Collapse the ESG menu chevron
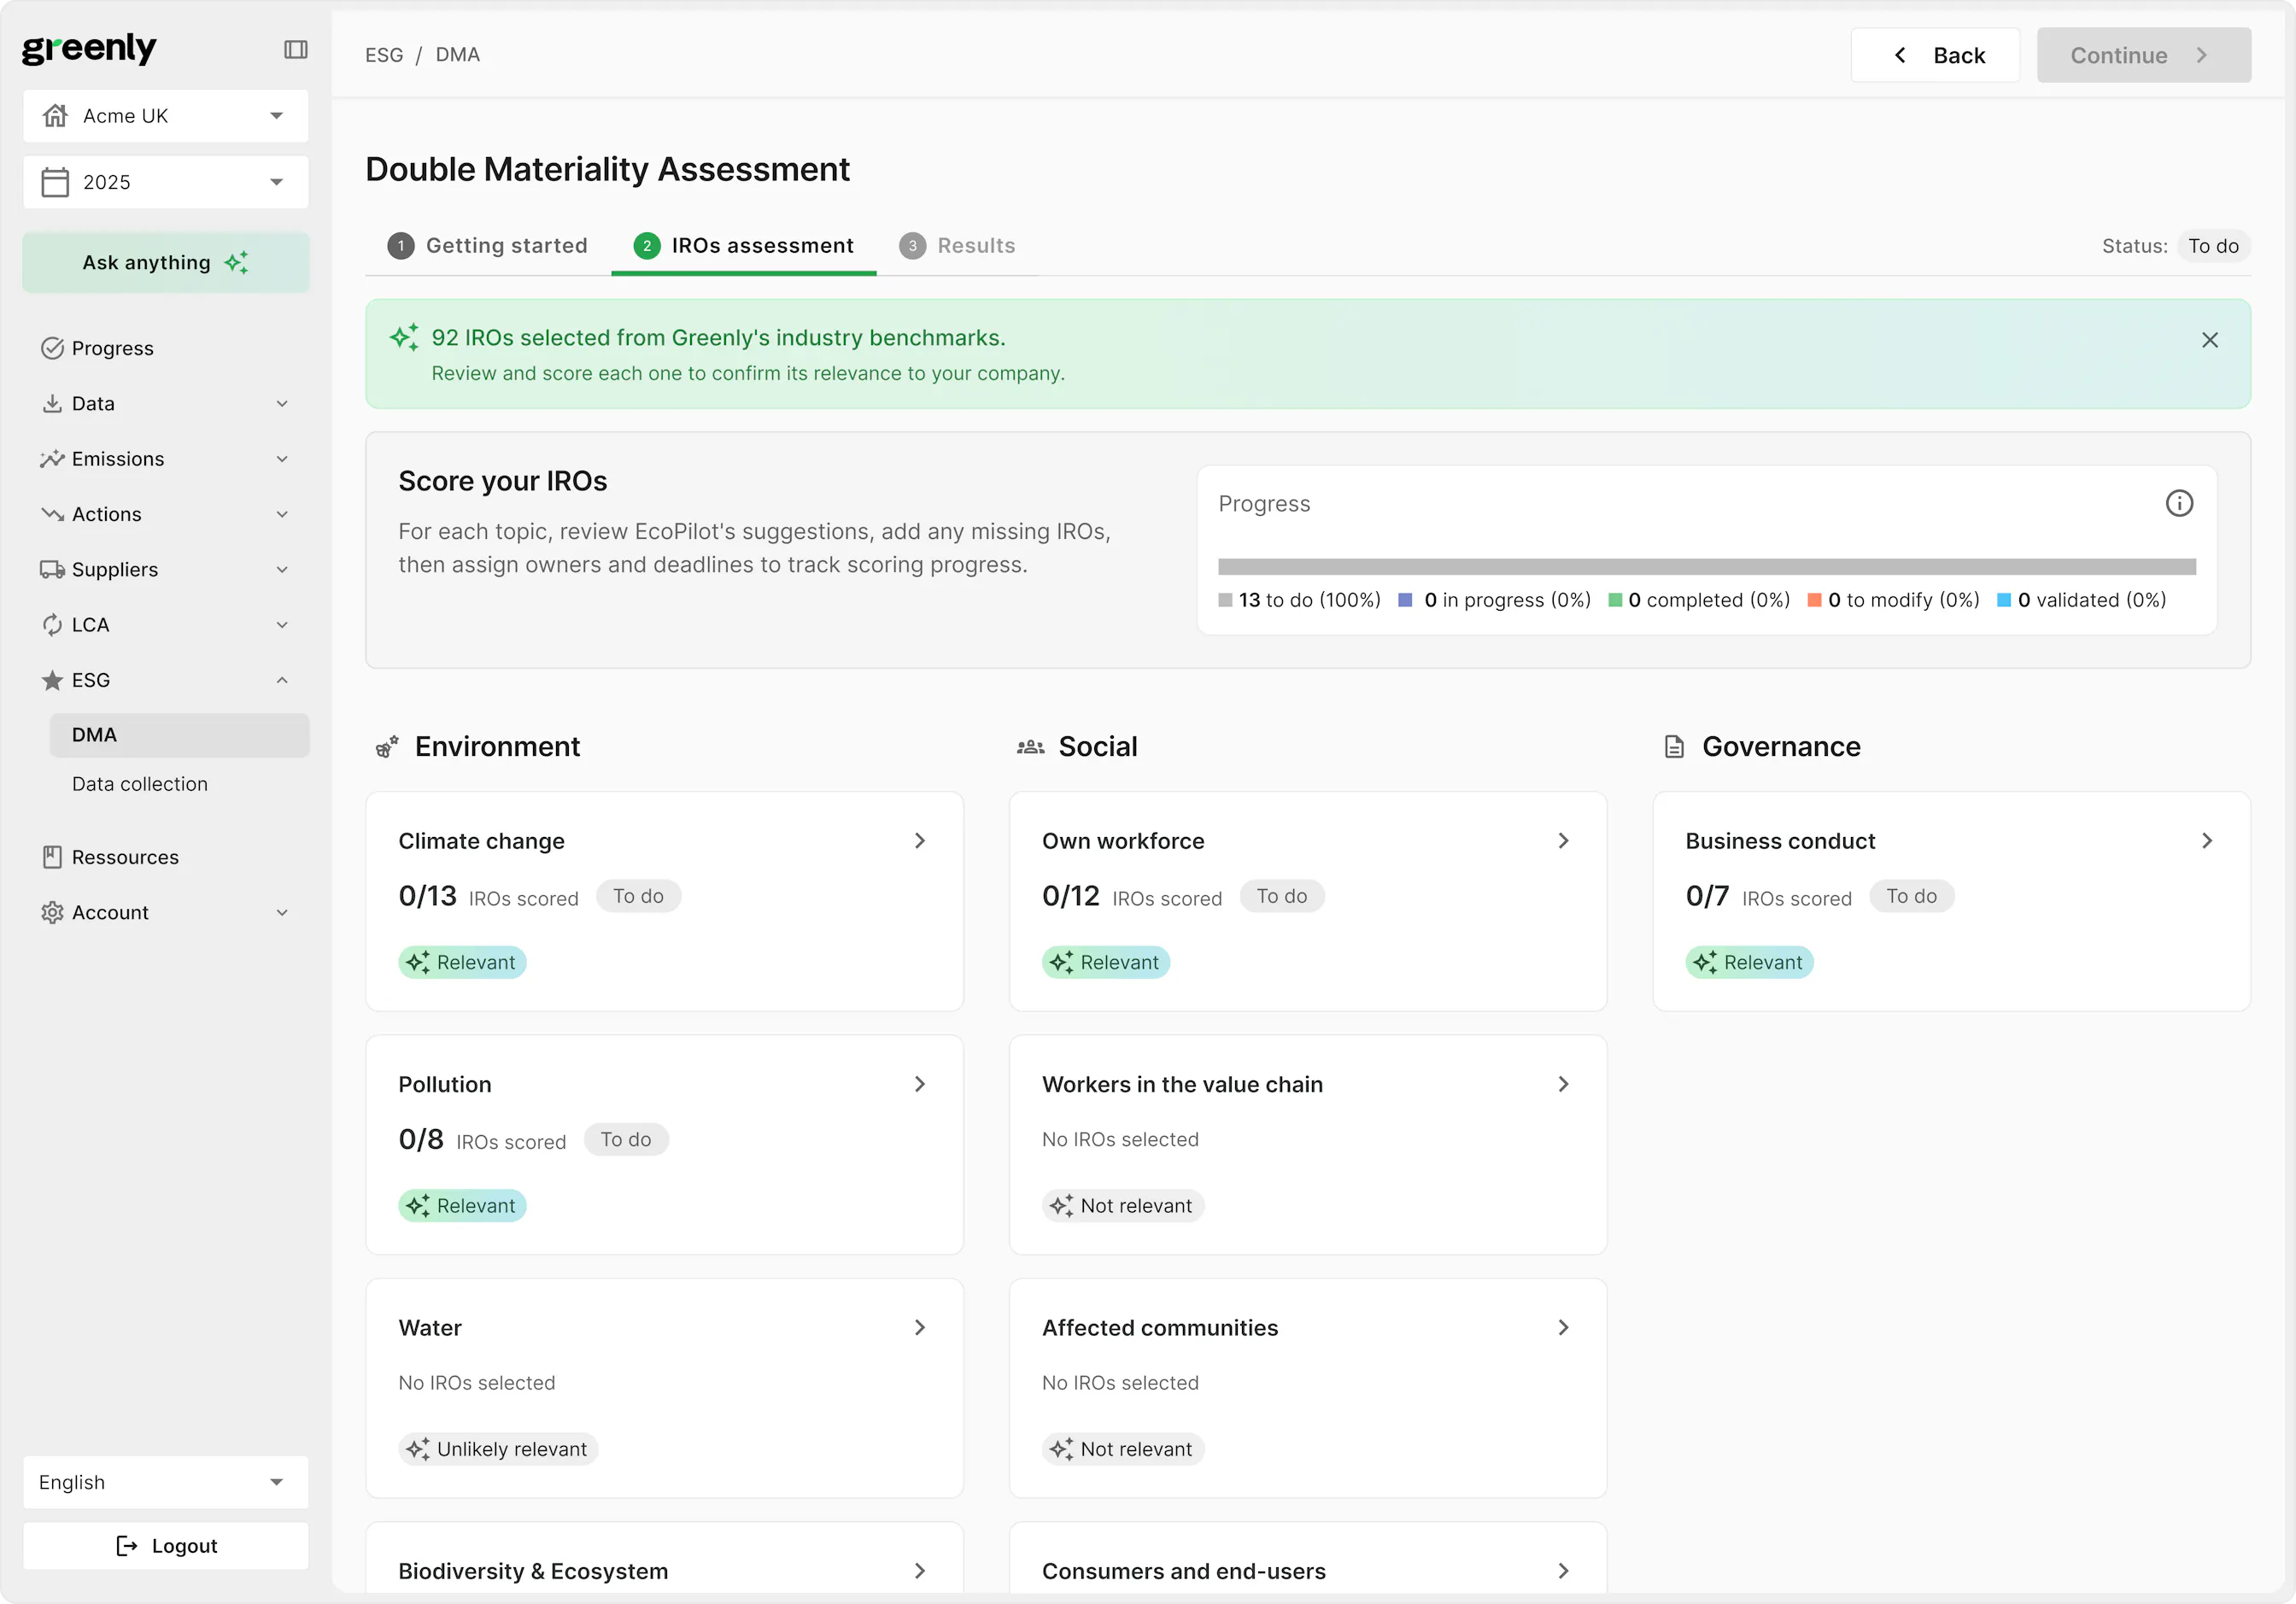Screen dimensions: 2296x1604 pyautogui.click(x=282, y=680)
